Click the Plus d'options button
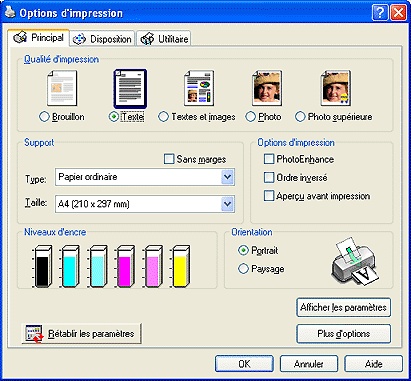The image size is (411, 381). click(343, 334)
